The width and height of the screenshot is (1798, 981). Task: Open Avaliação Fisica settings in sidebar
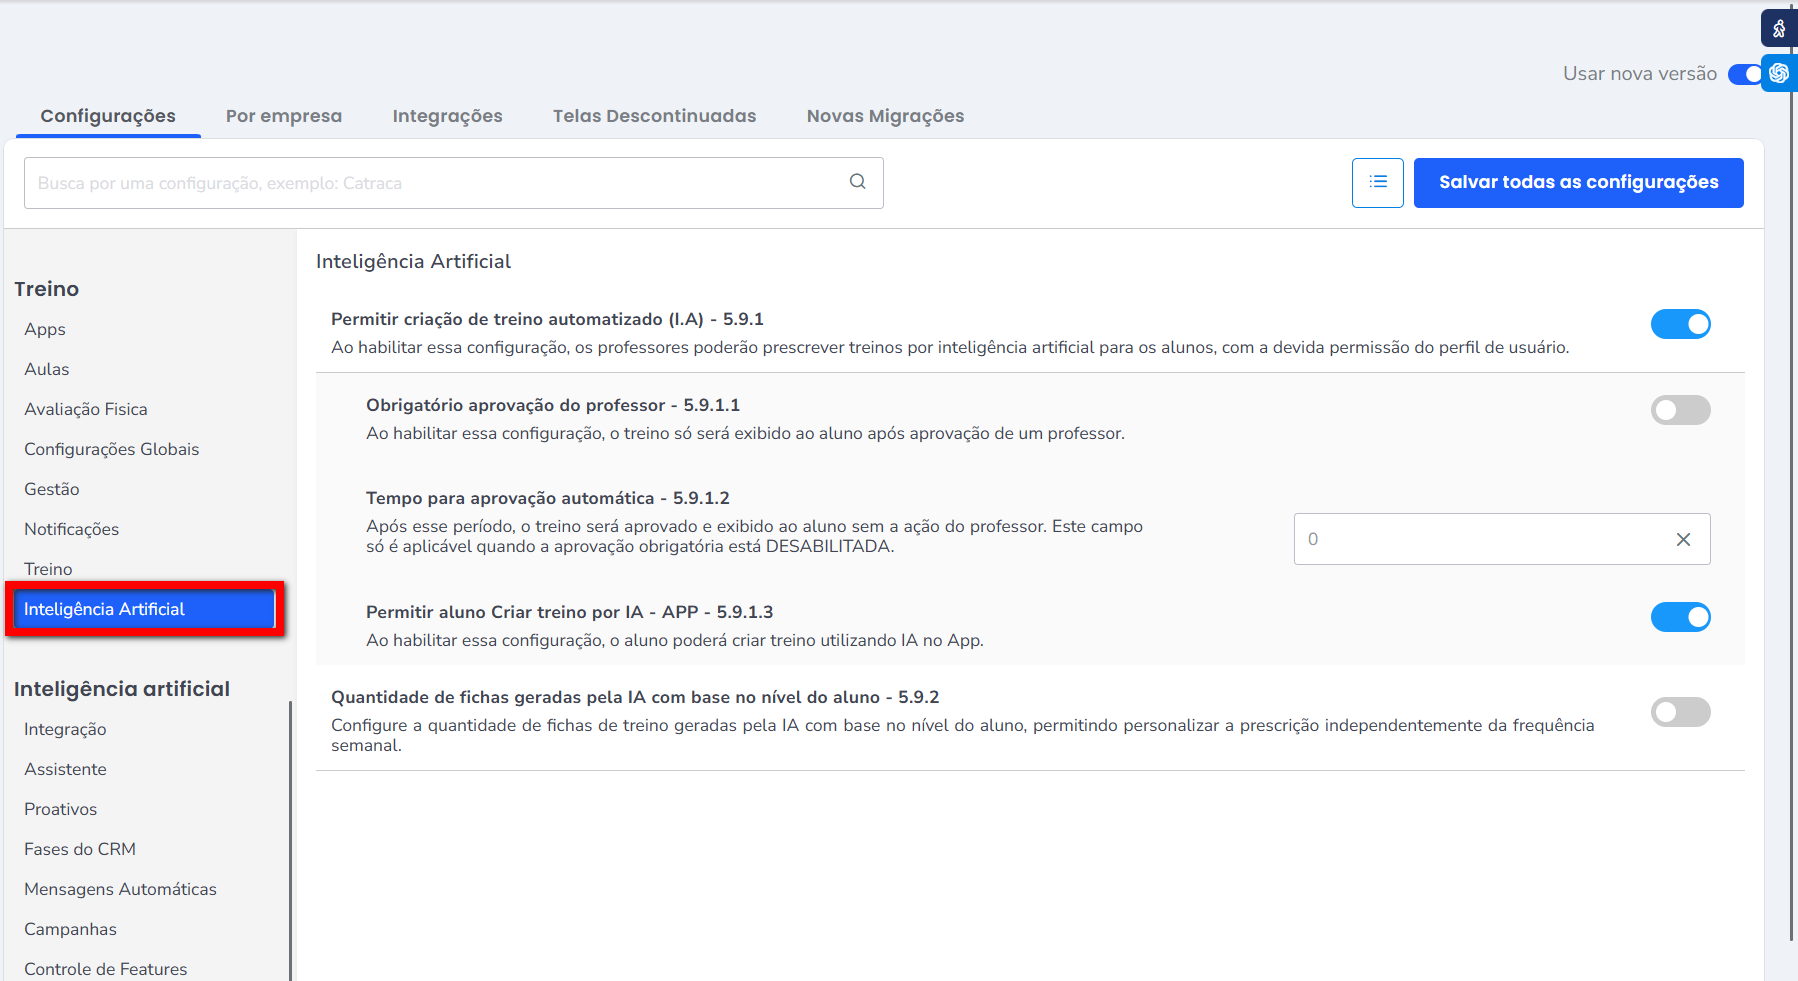[86, 409]
